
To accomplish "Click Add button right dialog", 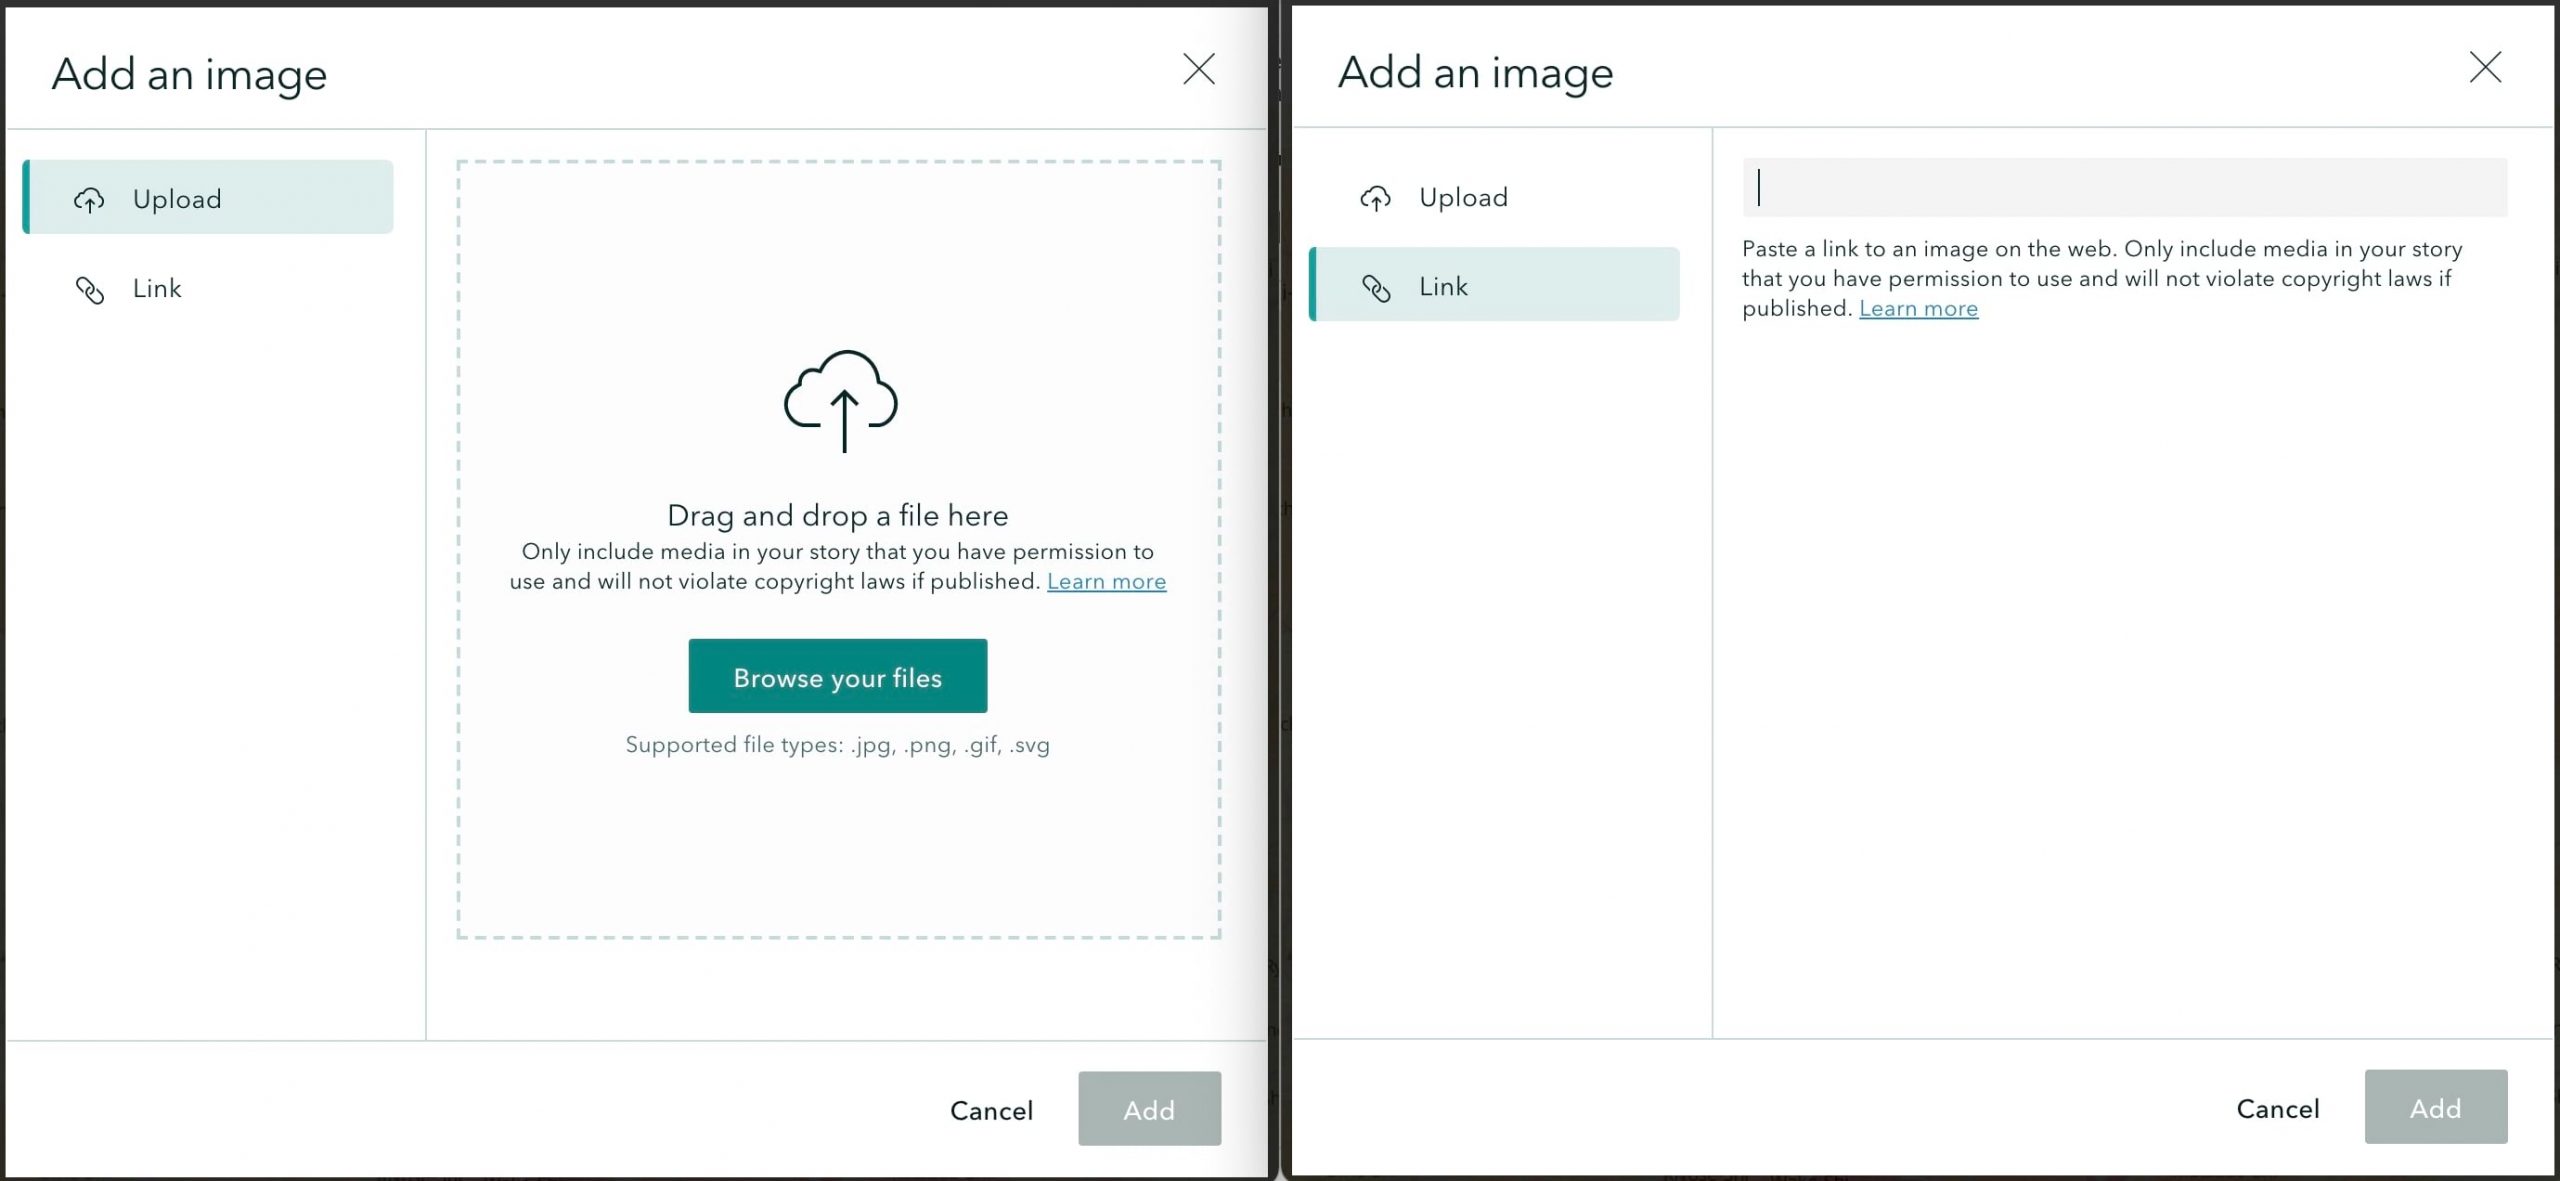I will (x=2434, y=1107).
